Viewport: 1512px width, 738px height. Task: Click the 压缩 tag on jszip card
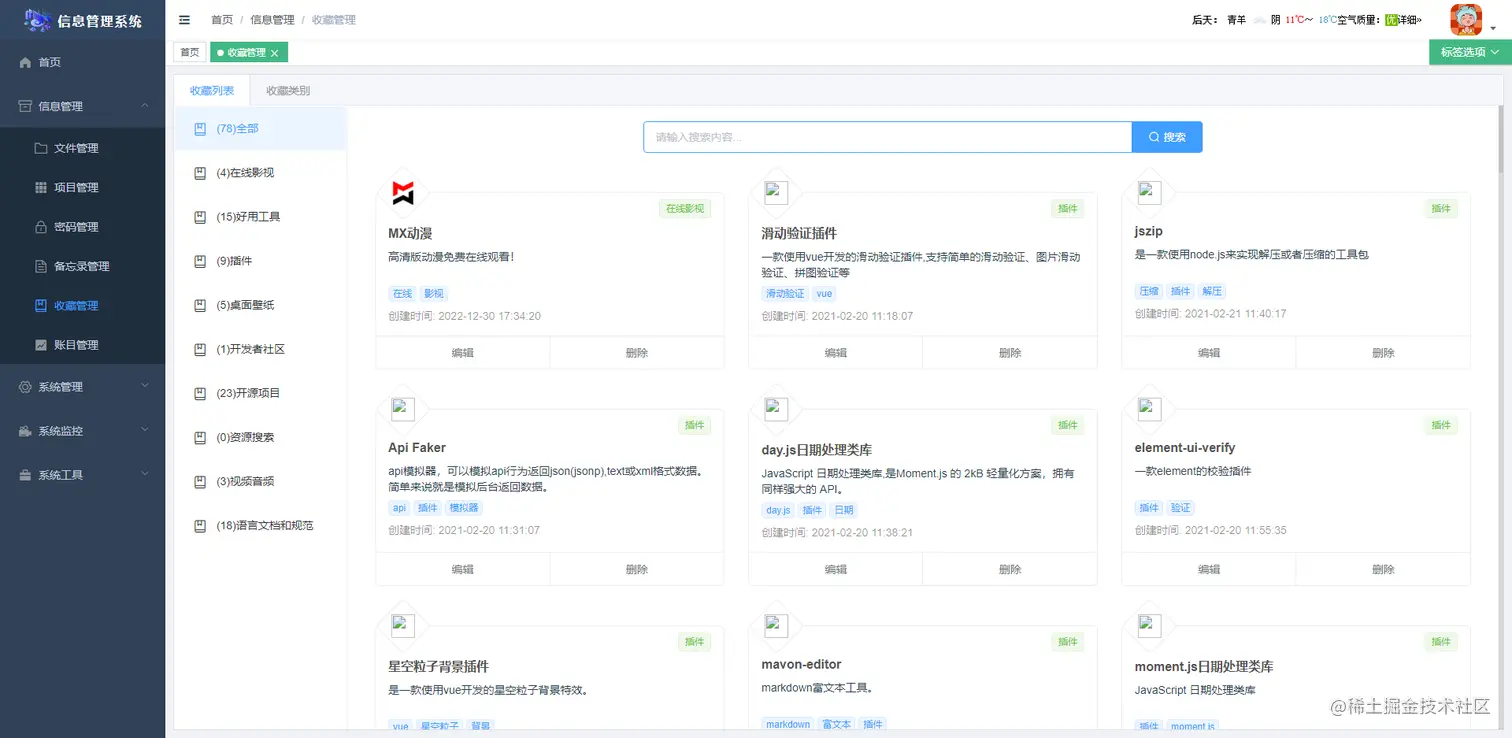1149,291
